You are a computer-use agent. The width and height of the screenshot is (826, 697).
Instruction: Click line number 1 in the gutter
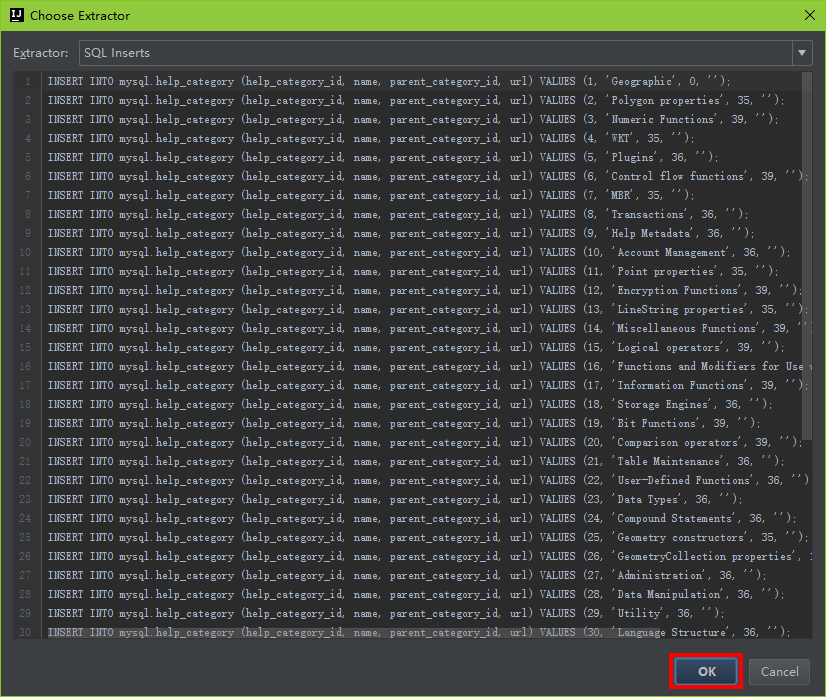pos(28,81)
